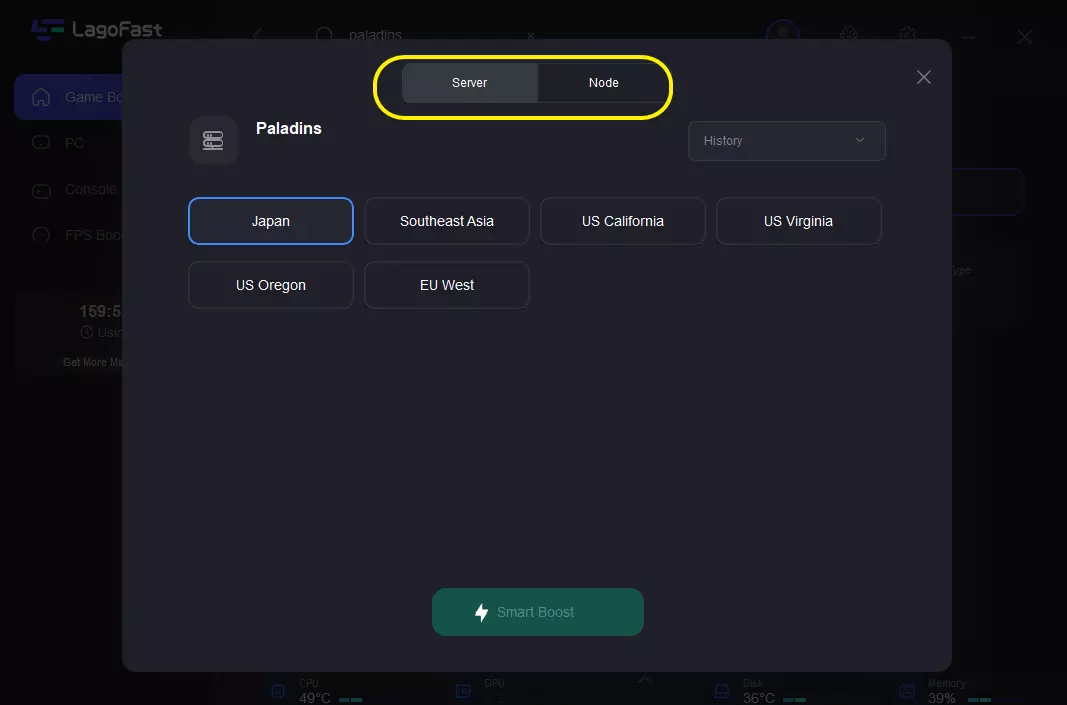
Task: Click the CPU 49°C reading
Action: point(314,698)
